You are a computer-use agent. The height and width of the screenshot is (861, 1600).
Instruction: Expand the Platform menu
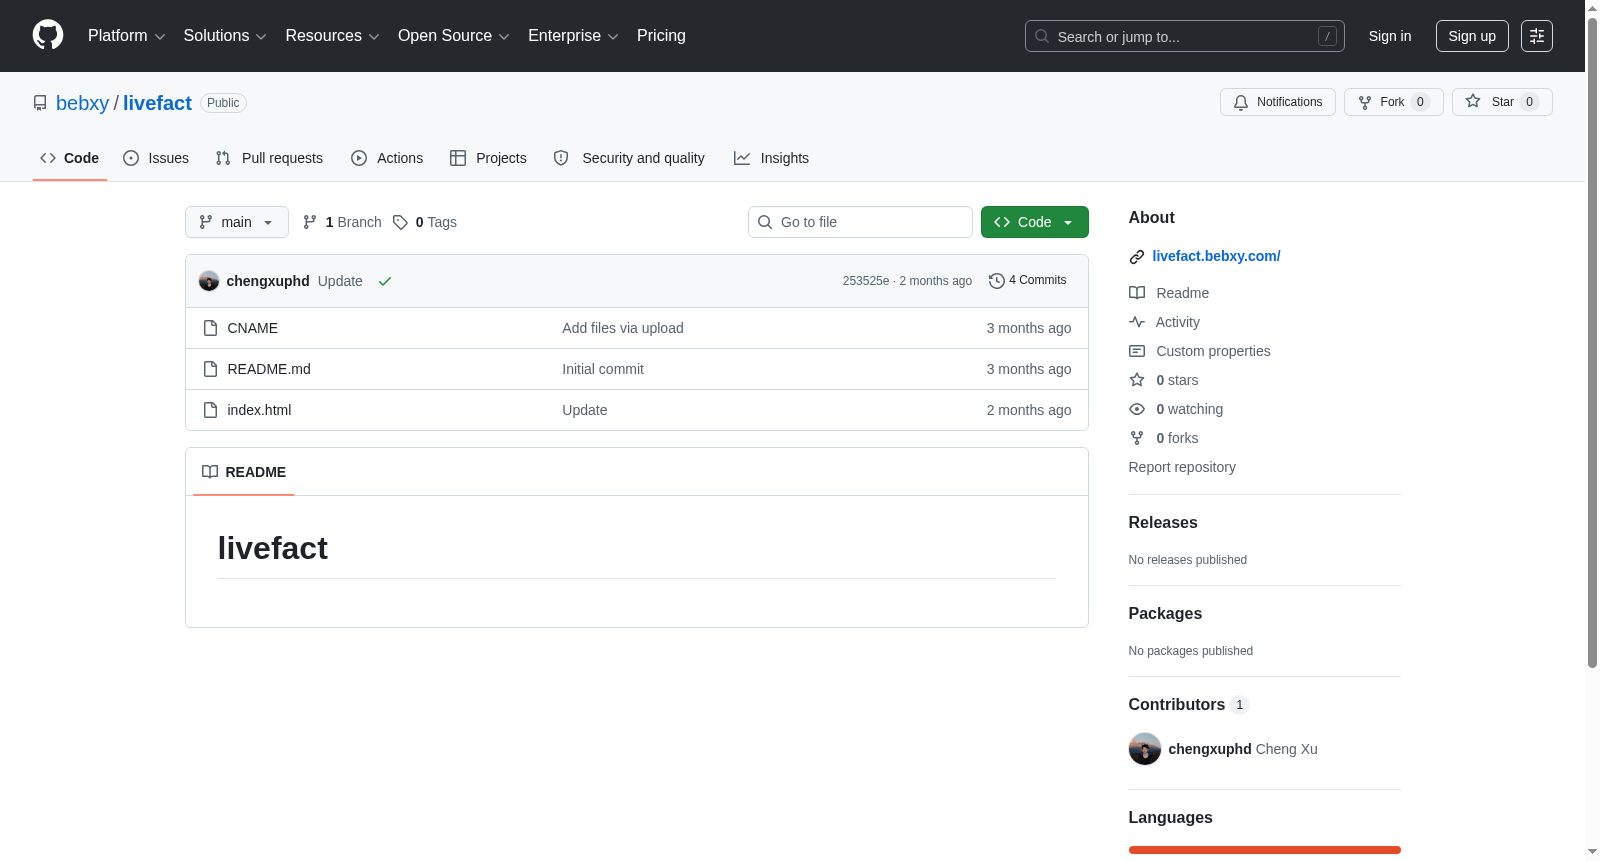[126, 36]
